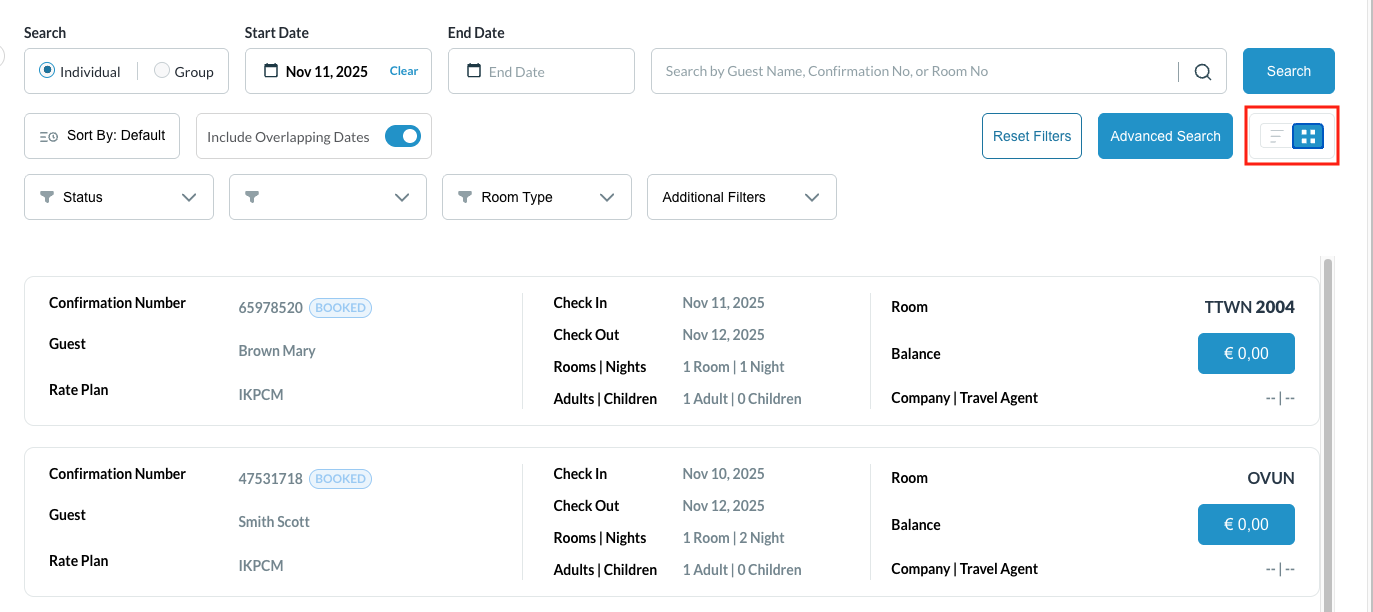Image resolution: width=1373 pixels, height=612 pixels.
Task: Click the Status filter funnel icon
Action: 47,197
